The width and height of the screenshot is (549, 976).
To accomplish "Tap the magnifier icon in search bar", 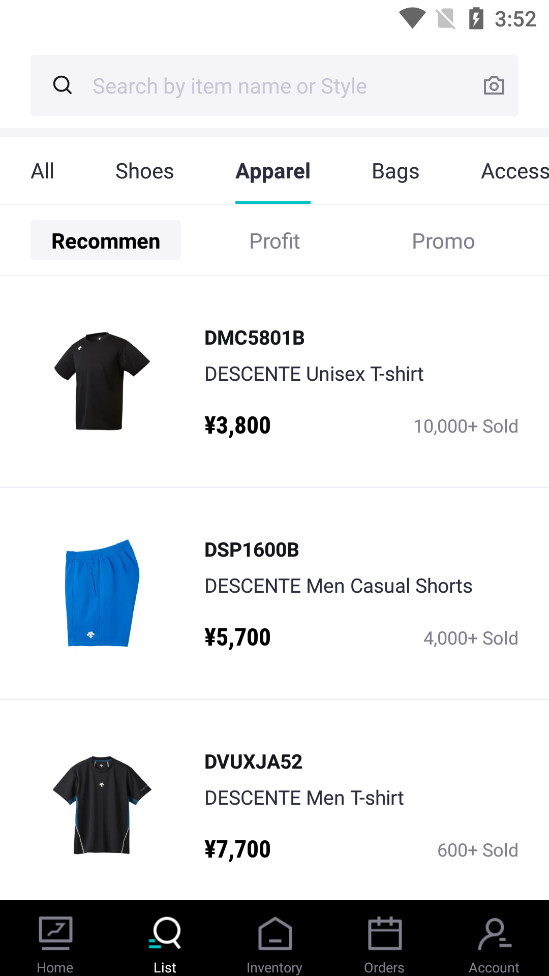I will 62,85.
